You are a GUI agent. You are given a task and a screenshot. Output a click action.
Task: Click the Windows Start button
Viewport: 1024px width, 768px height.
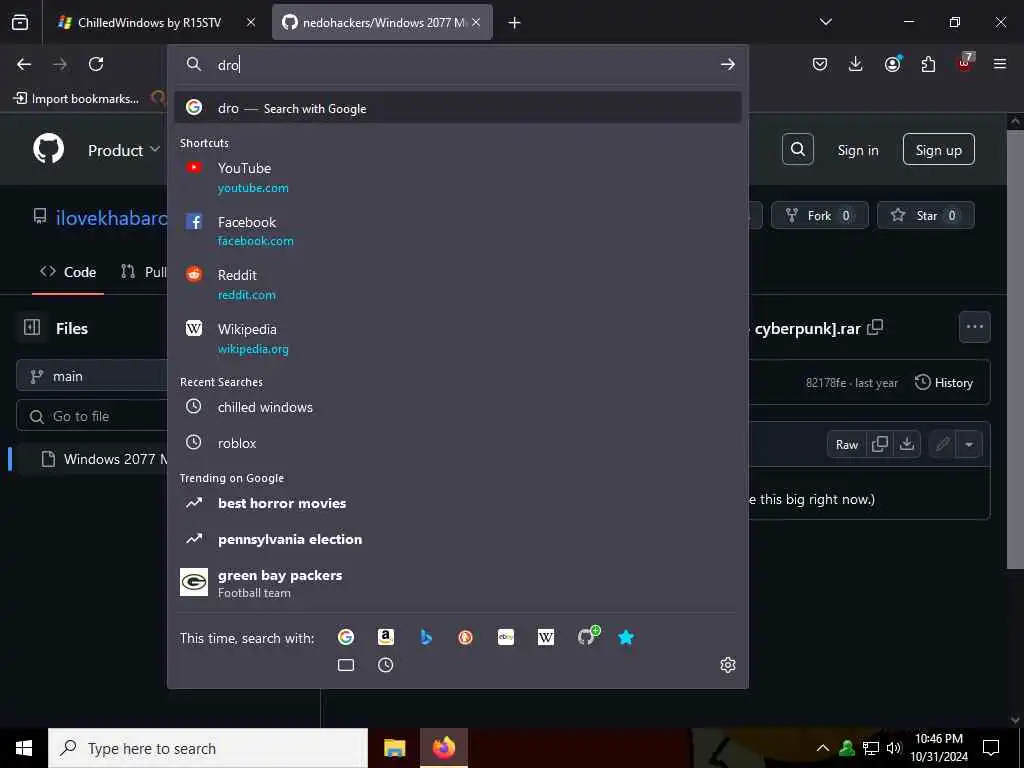point(24,748)
